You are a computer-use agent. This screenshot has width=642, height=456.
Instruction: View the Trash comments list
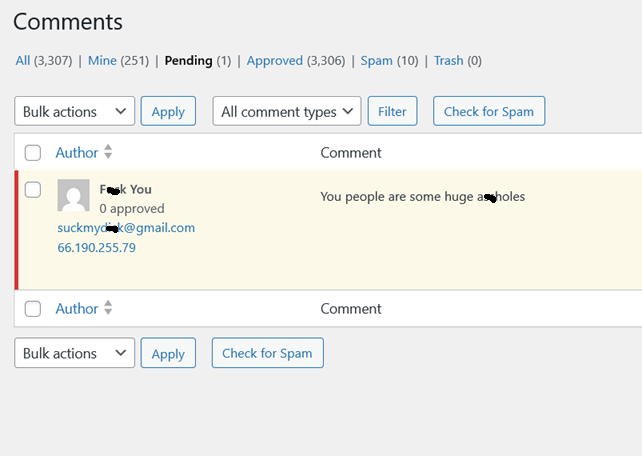tap(448, 61)
